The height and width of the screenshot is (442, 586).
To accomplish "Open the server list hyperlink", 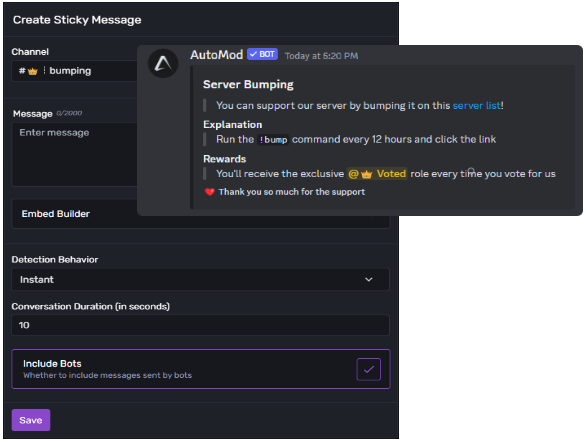I will [476, 106].
